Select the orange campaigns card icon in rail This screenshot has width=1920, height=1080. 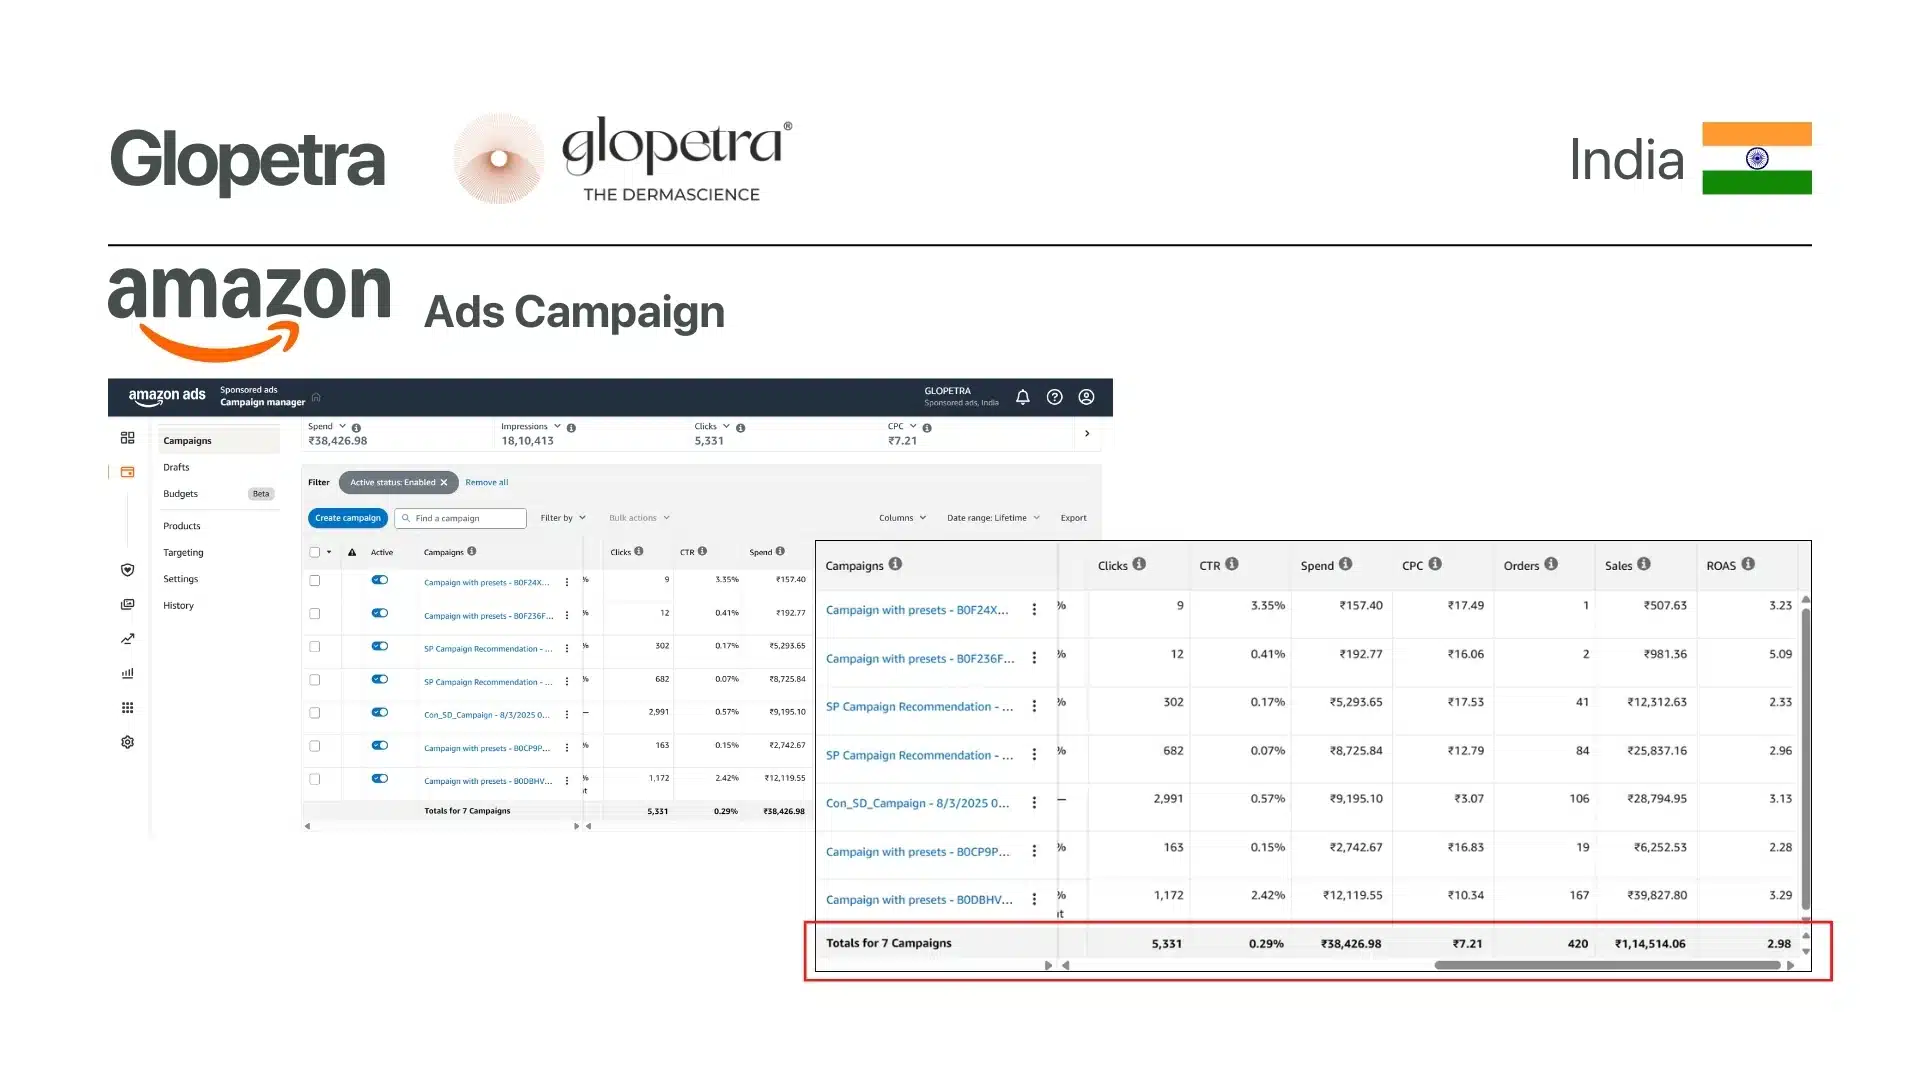(127, 472)
